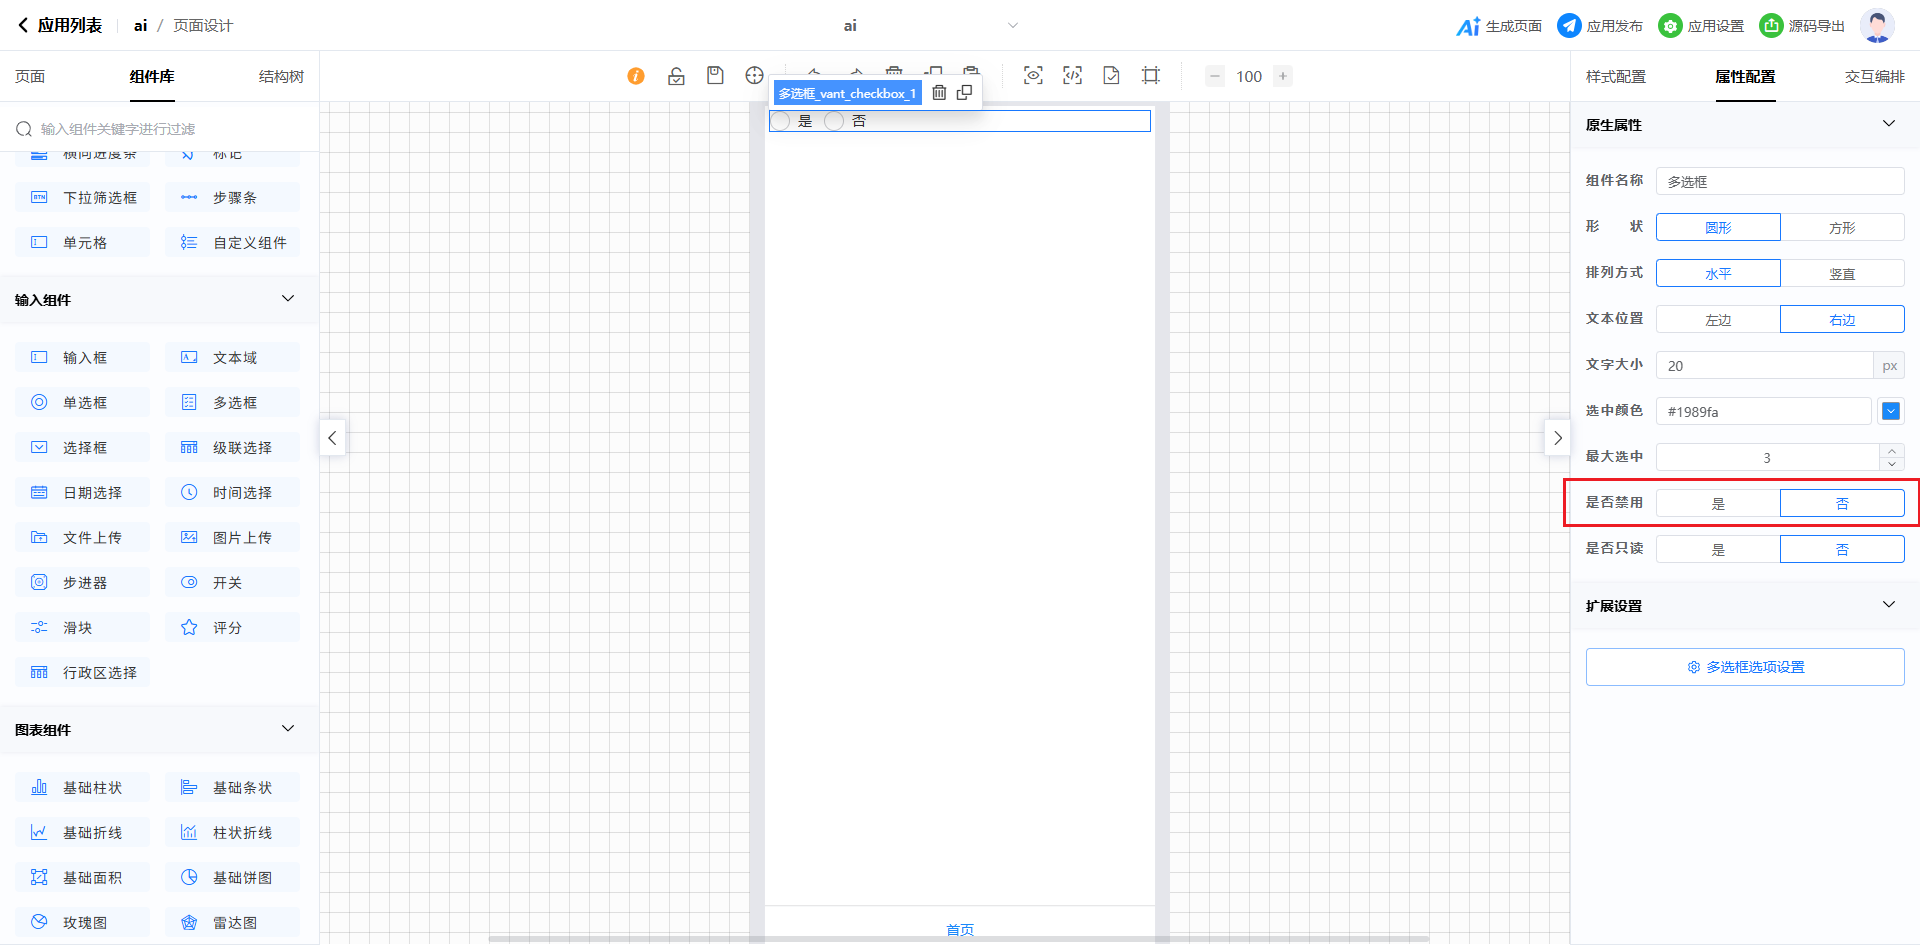Image resolution: width=1920 pixels, height=945 pixels.
Task: Choose 竖直 arrangement option
Action: 1842,274
